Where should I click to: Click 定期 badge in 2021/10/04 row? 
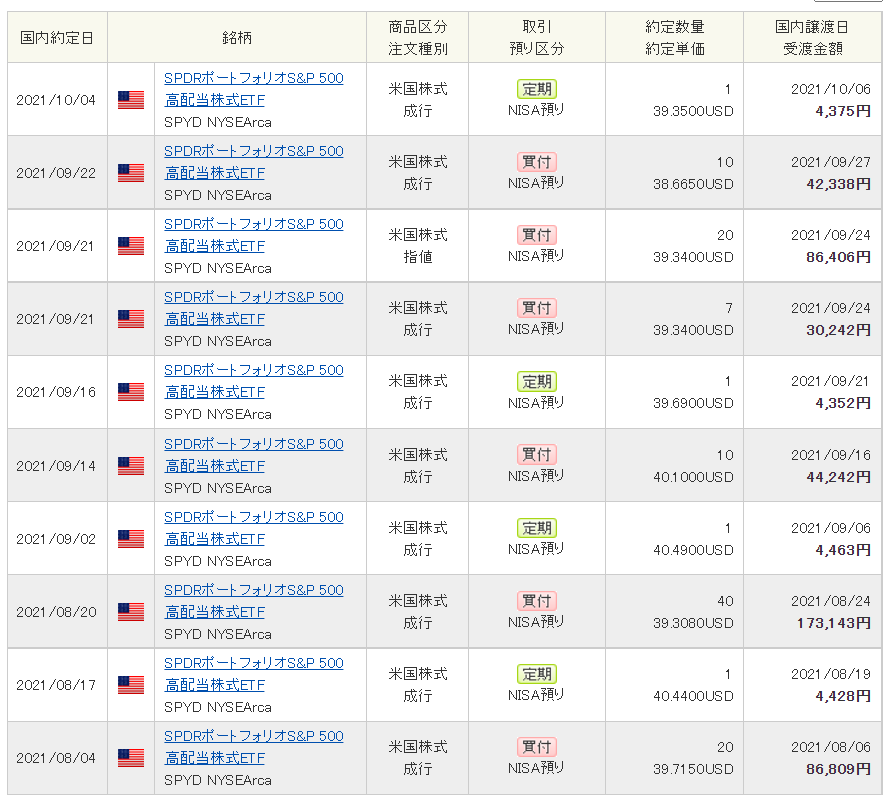(536, 89)
